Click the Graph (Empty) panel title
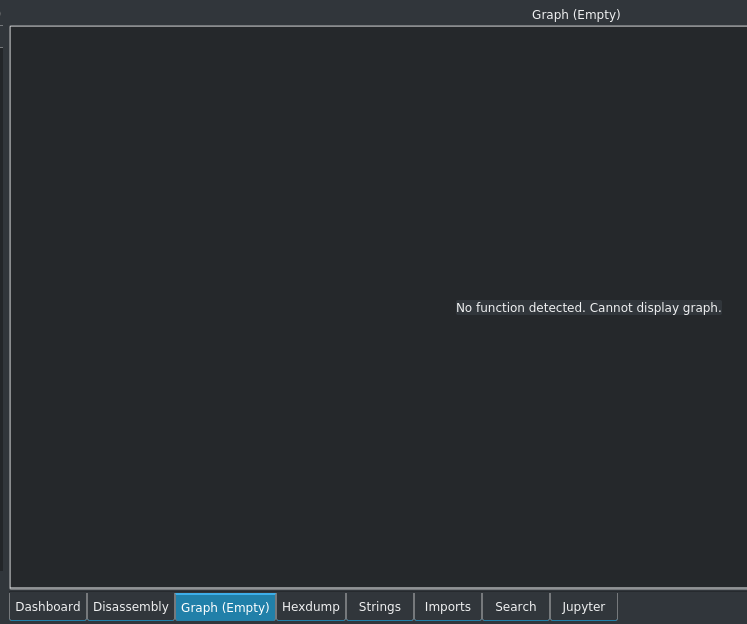The width and height of the screenshot is (747, 624). [x=576, y=15]
